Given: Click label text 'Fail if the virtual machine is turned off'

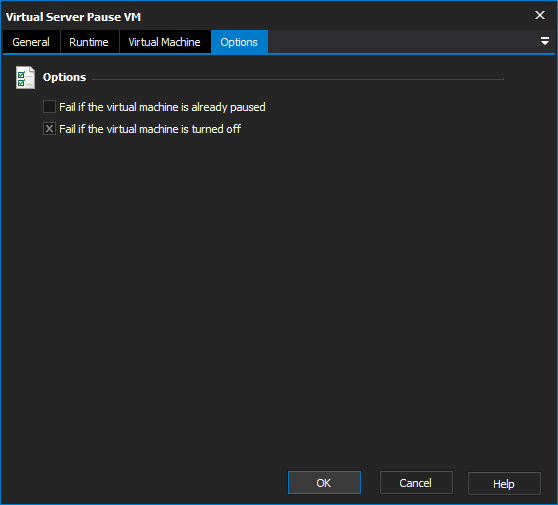Looking at the screenshot, I should tap(150, 129).
